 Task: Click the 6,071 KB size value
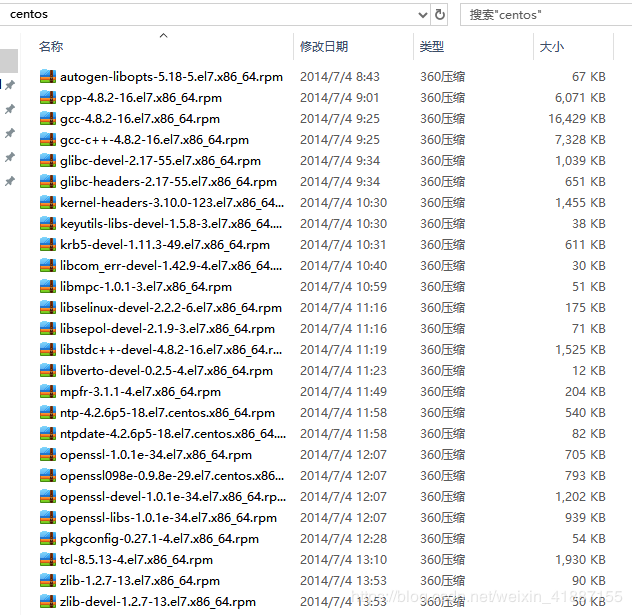(x=580, y=97)
